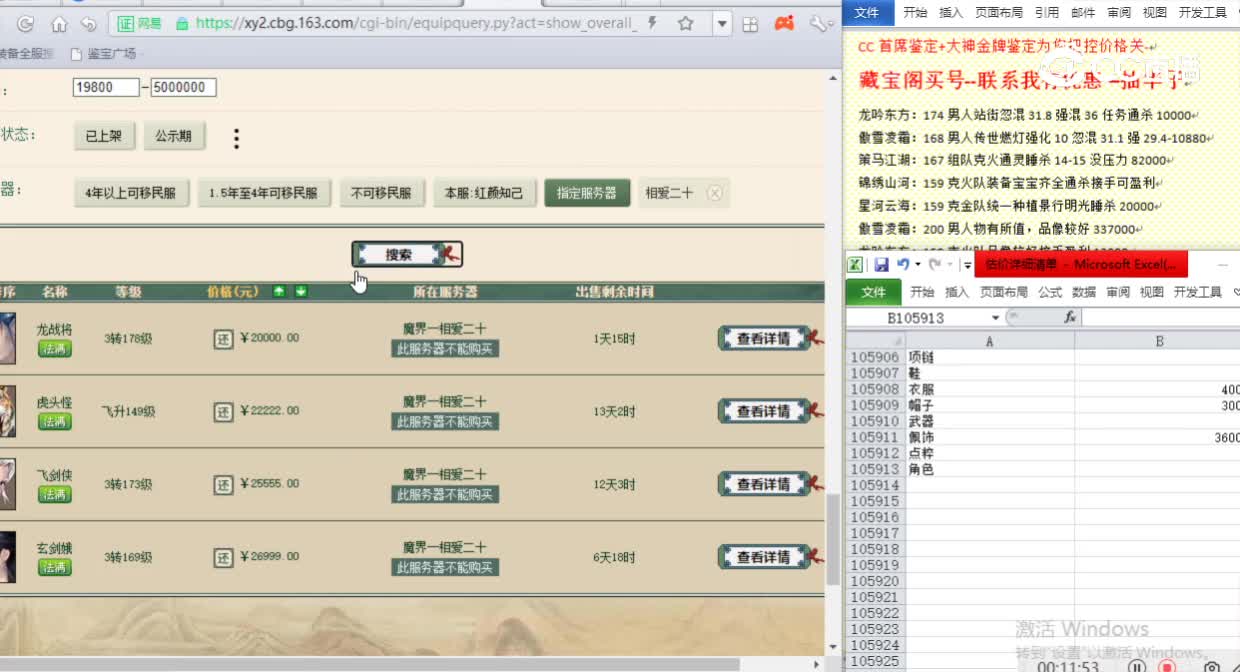View details for 飞剑侠 listing
This screenshot has height=672, width=1240.
click(x=765, y=484)
